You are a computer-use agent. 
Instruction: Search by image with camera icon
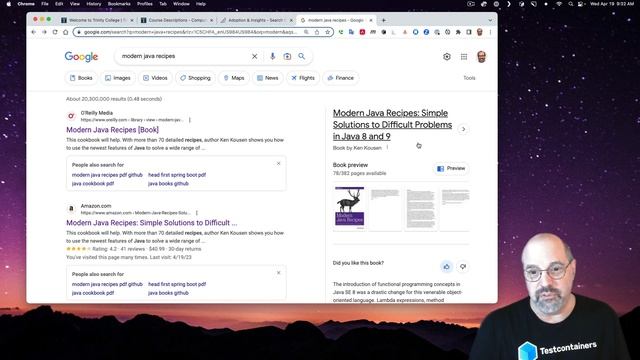tap(287, 56)
